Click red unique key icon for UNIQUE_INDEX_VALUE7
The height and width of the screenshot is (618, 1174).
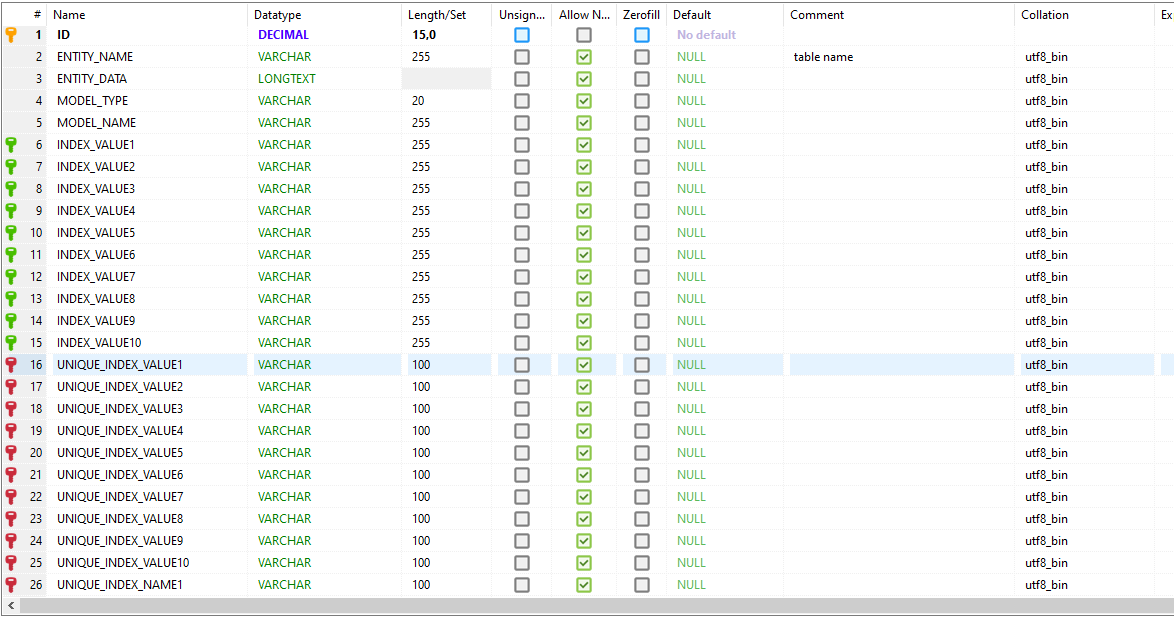click(11, 497)
